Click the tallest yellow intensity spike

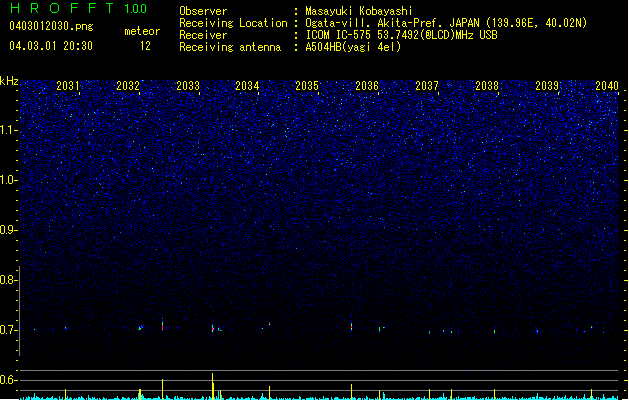tap(213, 386)
